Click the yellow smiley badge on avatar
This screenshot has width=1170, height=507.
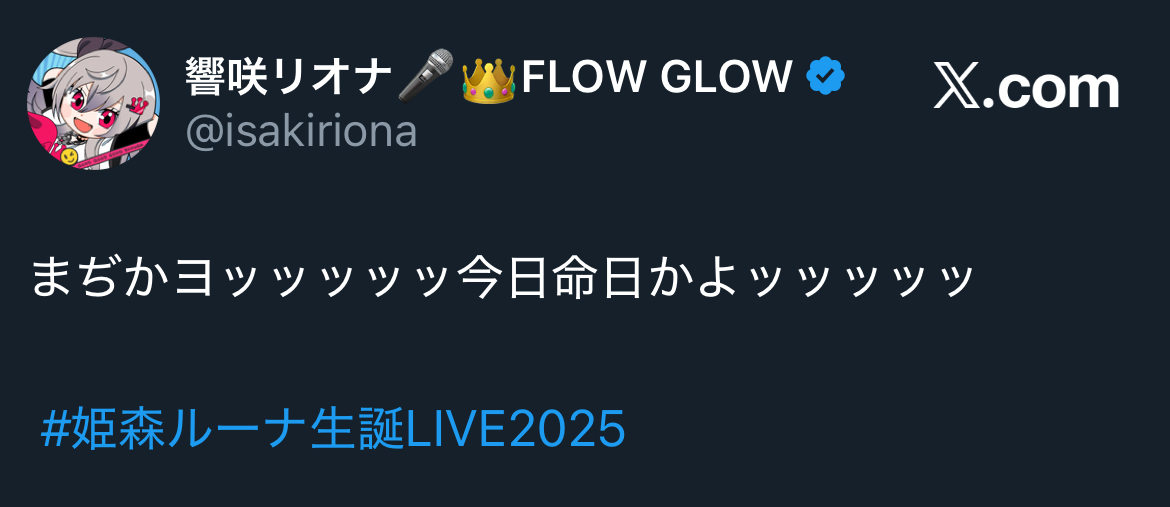click(69, 156)
